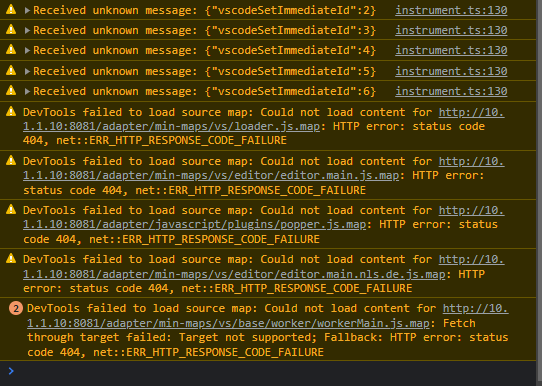542x386 pixels.
Task: Select text "Received unknown message" in Id 2 row
Action: point(112,10)
